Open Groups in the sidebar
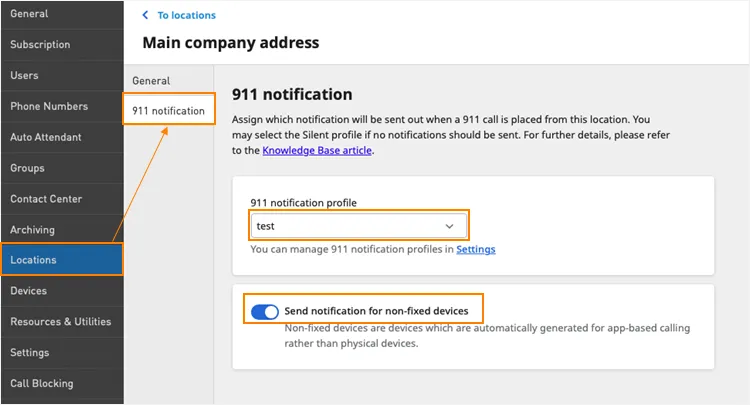The height and width of the screenshot is (405, 750). coord(62,168)
